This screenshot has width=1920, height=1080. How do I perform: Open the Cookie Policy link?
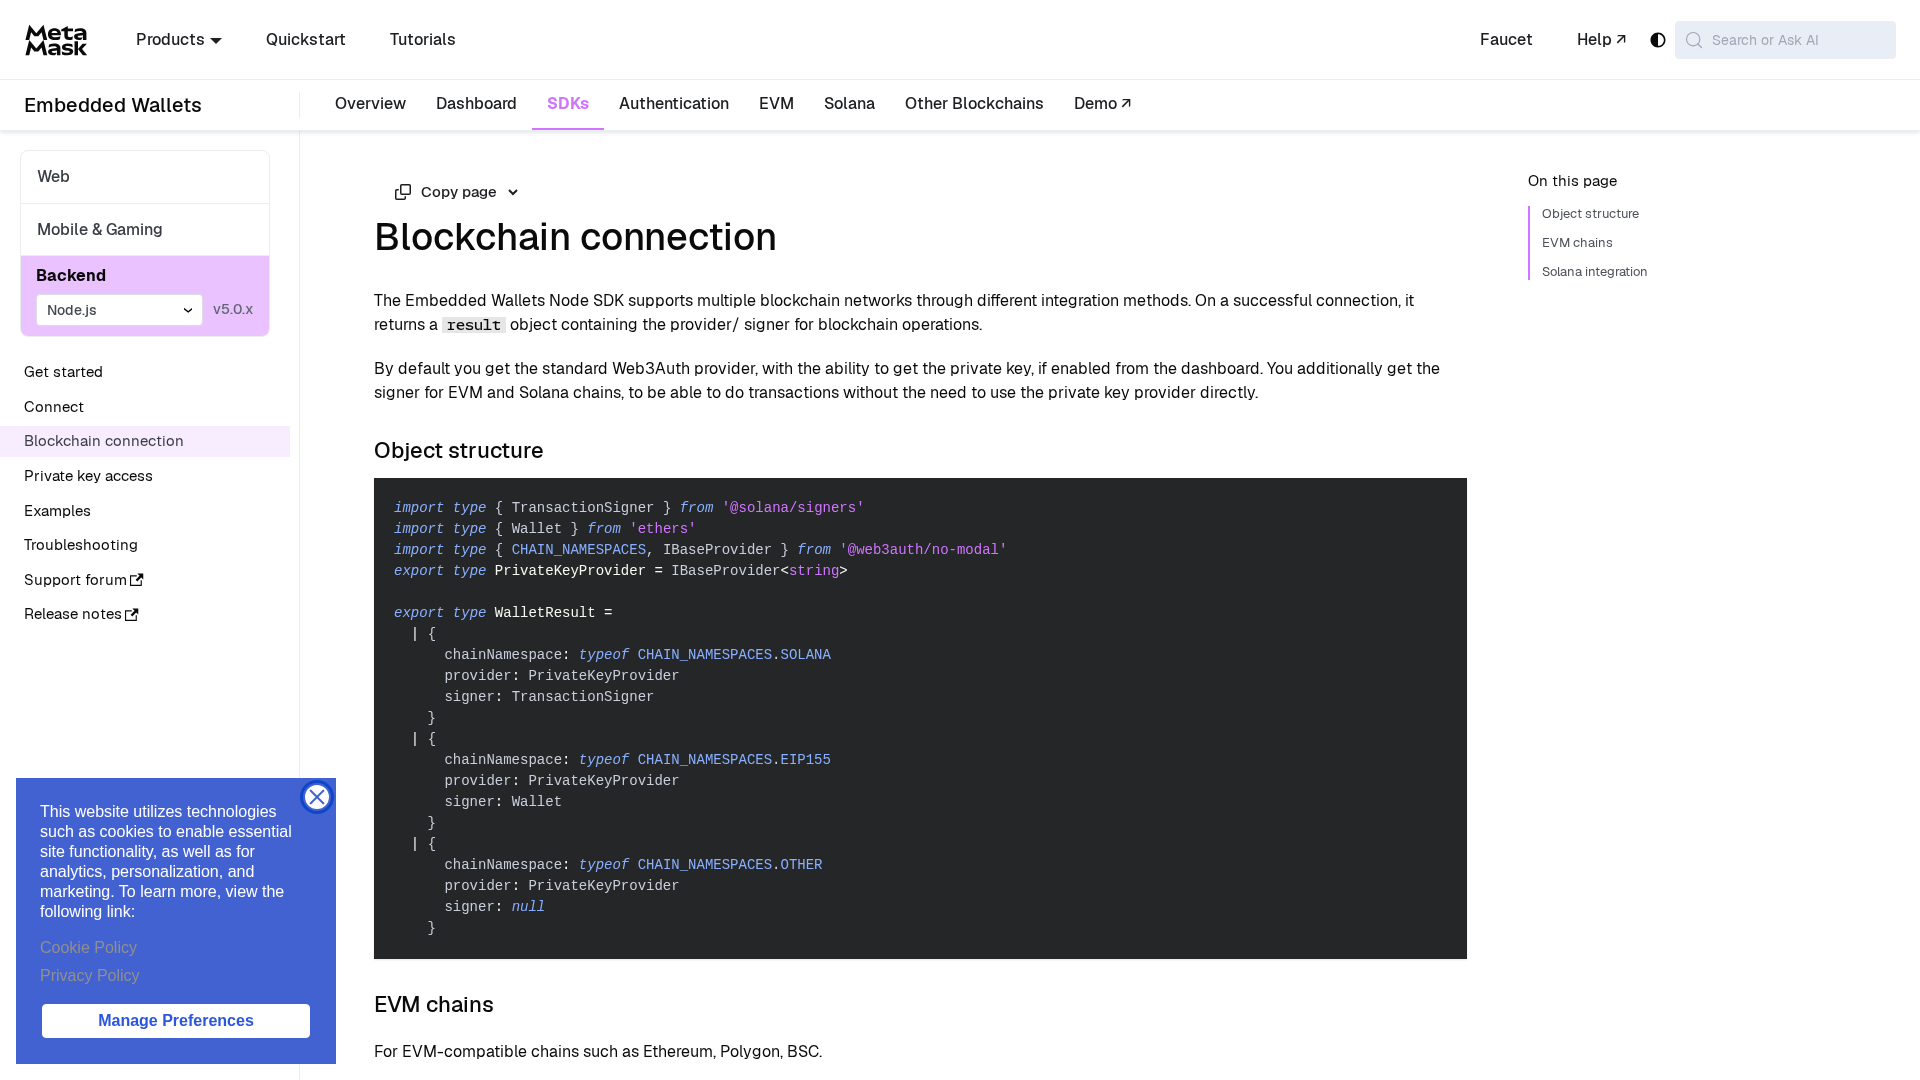tap(89, 948)
